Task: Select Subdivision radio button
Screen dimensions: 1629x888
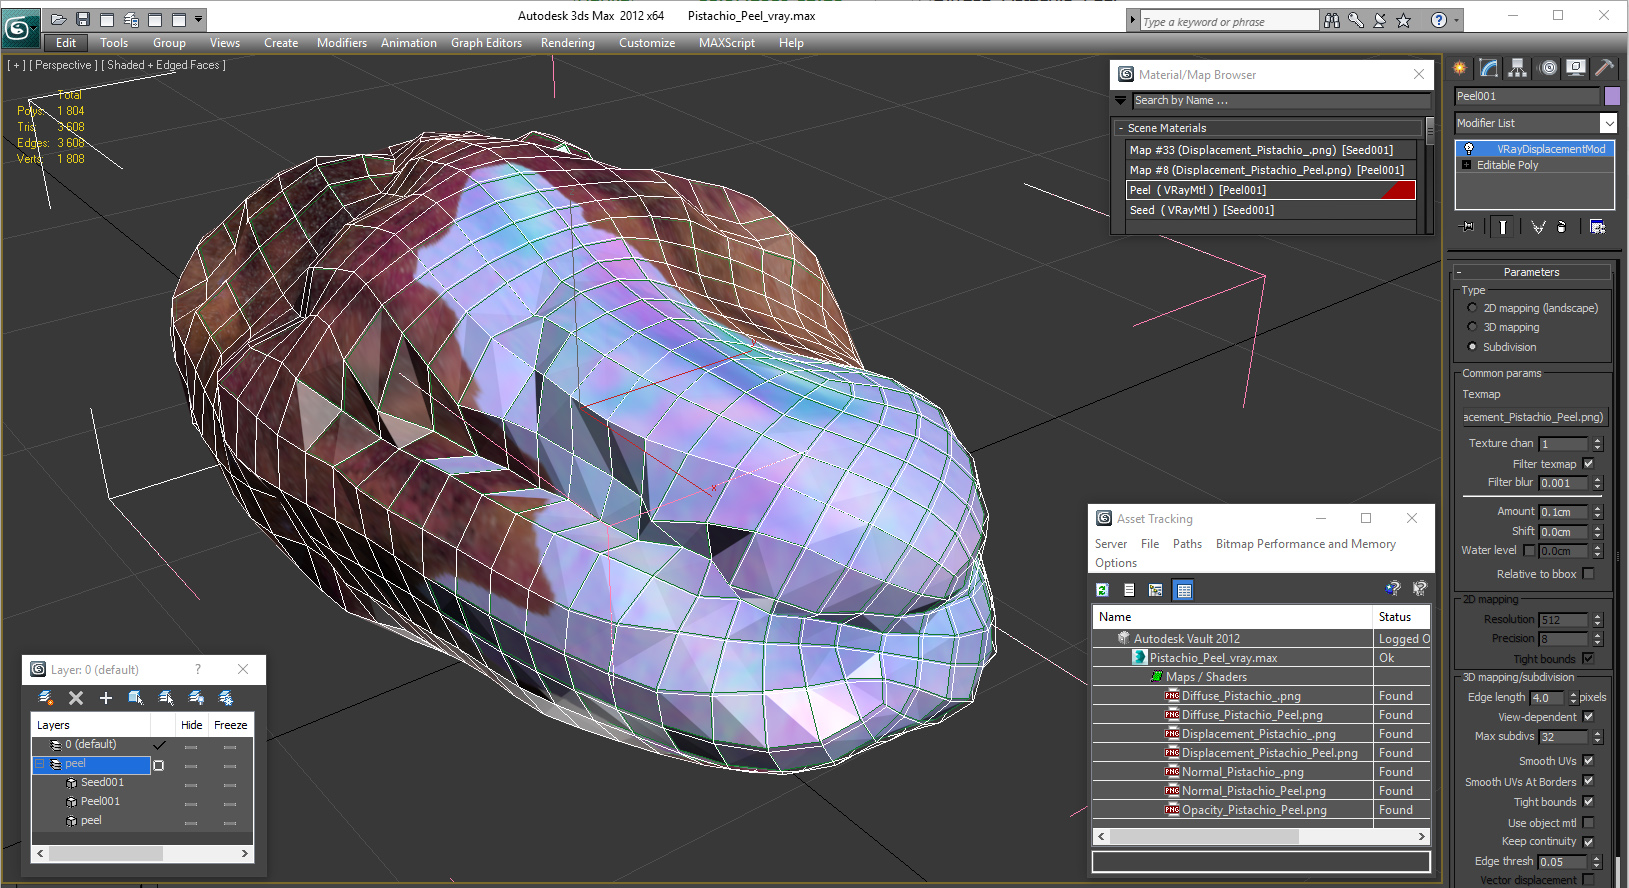Action: click(1472, 347)
